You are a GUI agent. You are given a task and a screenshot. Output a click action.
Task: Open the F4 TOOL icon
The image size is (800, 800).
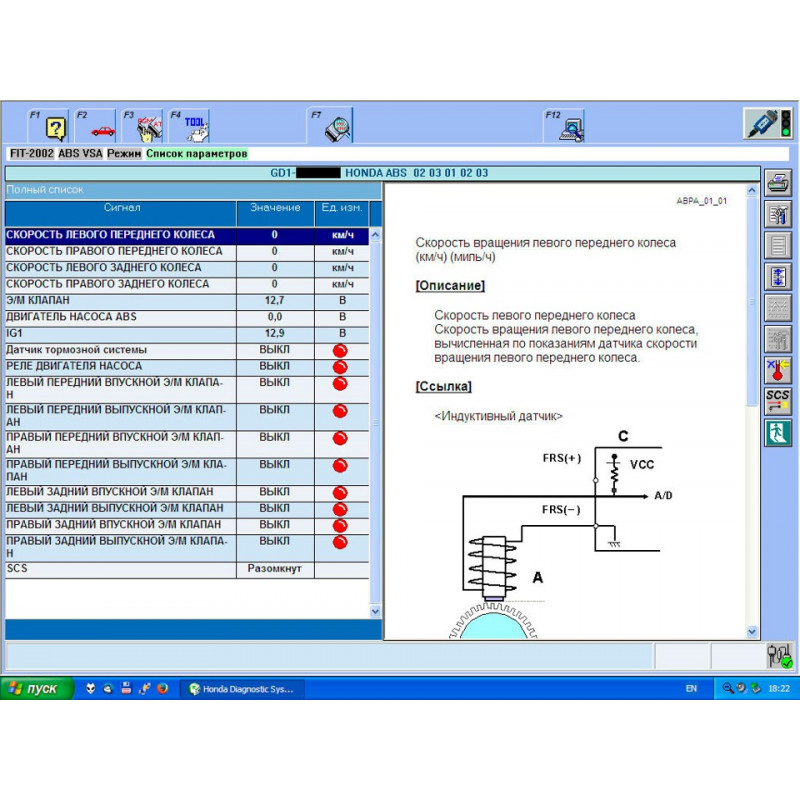click(195, 127)
